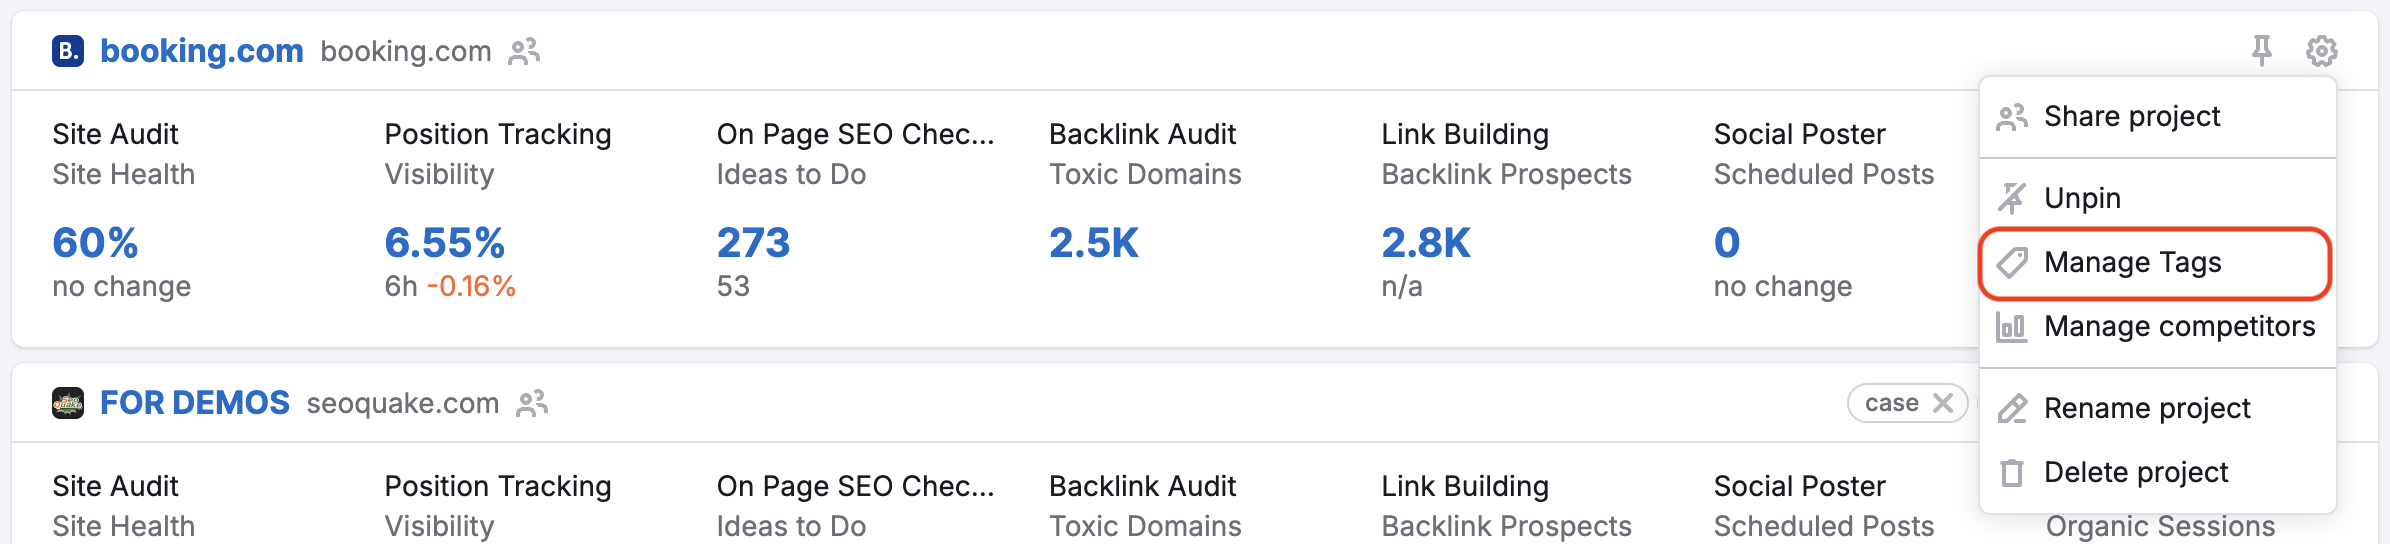Select Delete project menu entry
Screen dimensions: 2390x544
[x=2135, y=472]
